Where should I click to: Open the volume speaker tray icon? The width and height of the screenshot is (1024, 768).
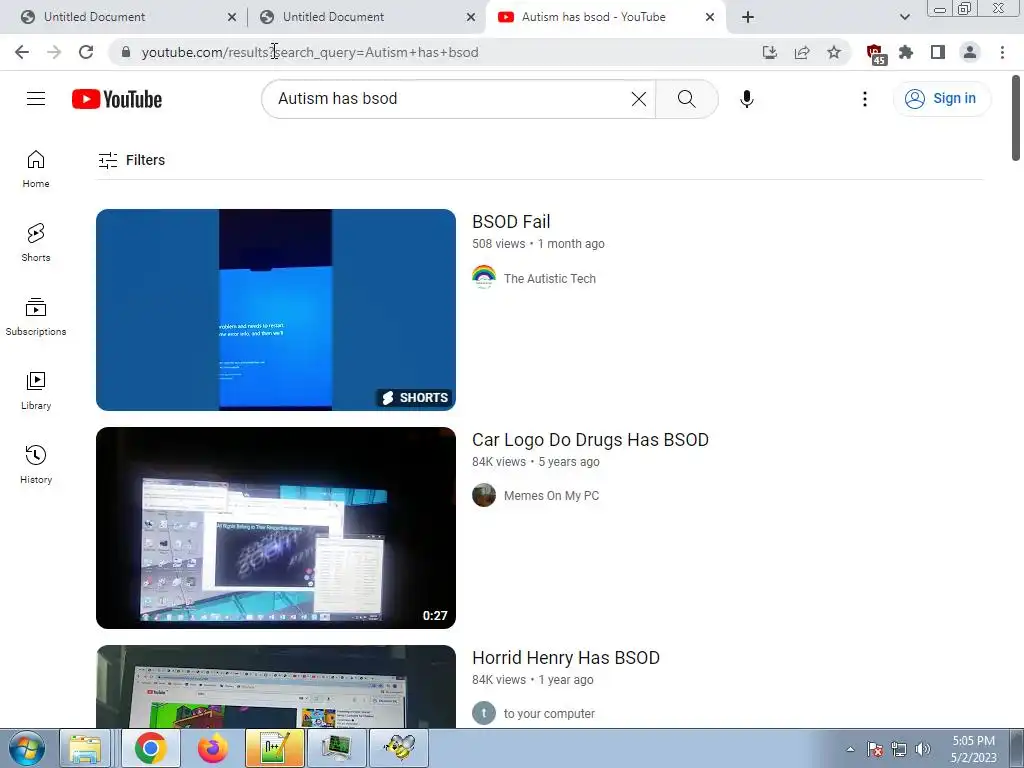point(923,749)
